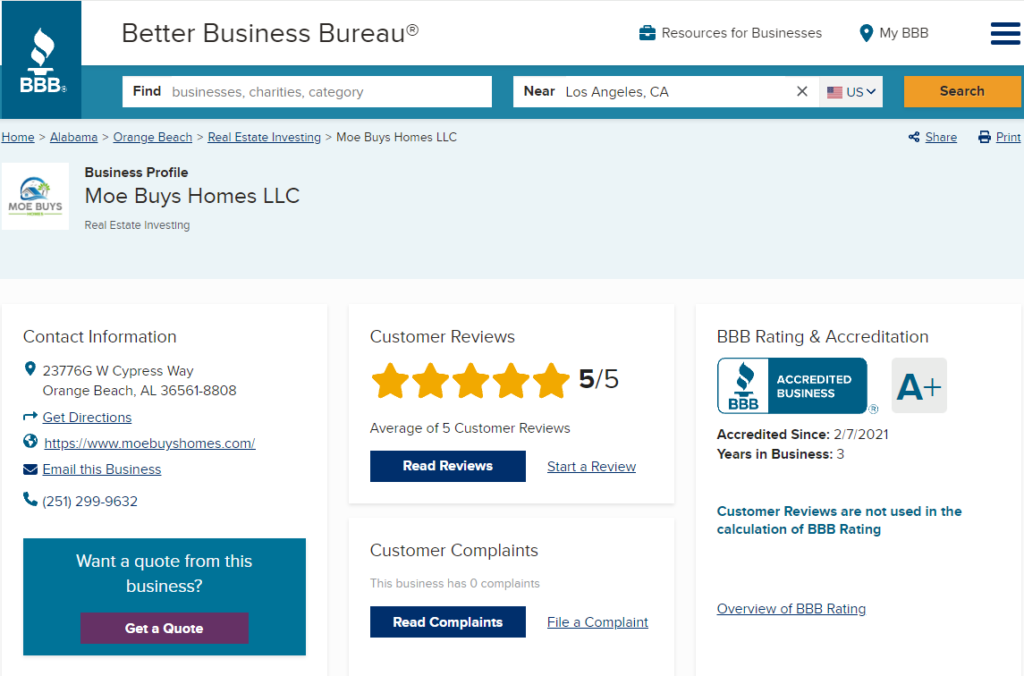Focus the Find businesses search field
Screen dimensions: 1024x676
(307, 91)
